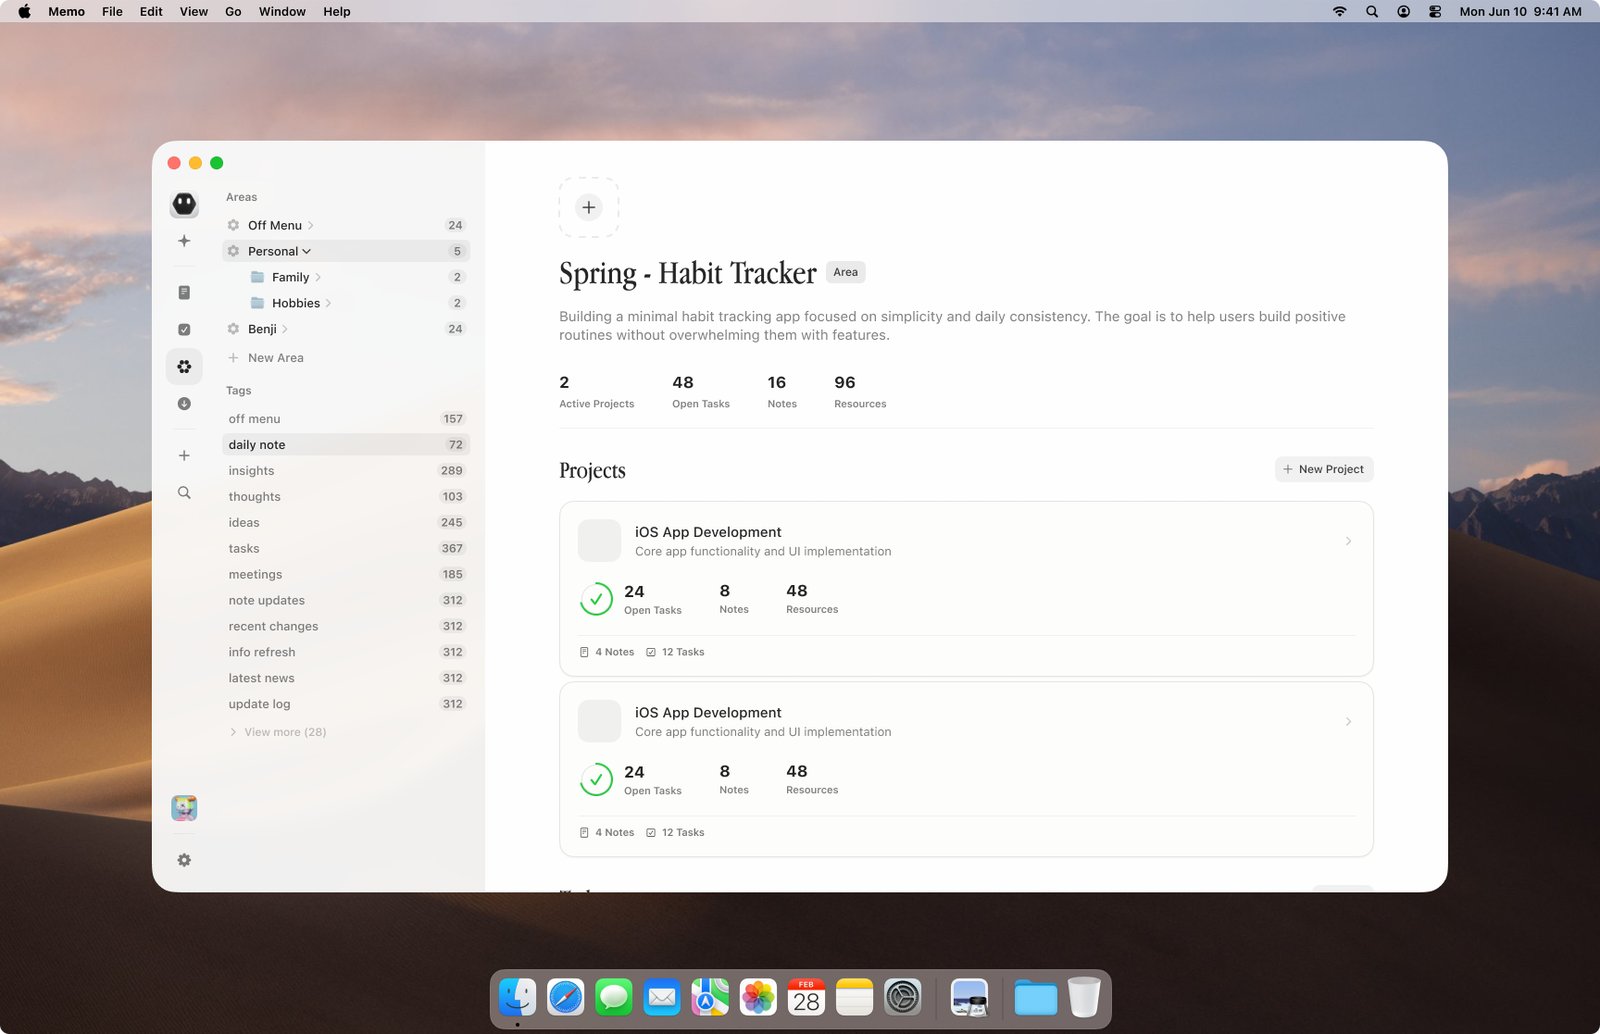
Task: Click 12 Tasks in the second project card
Action: [675, 832]
